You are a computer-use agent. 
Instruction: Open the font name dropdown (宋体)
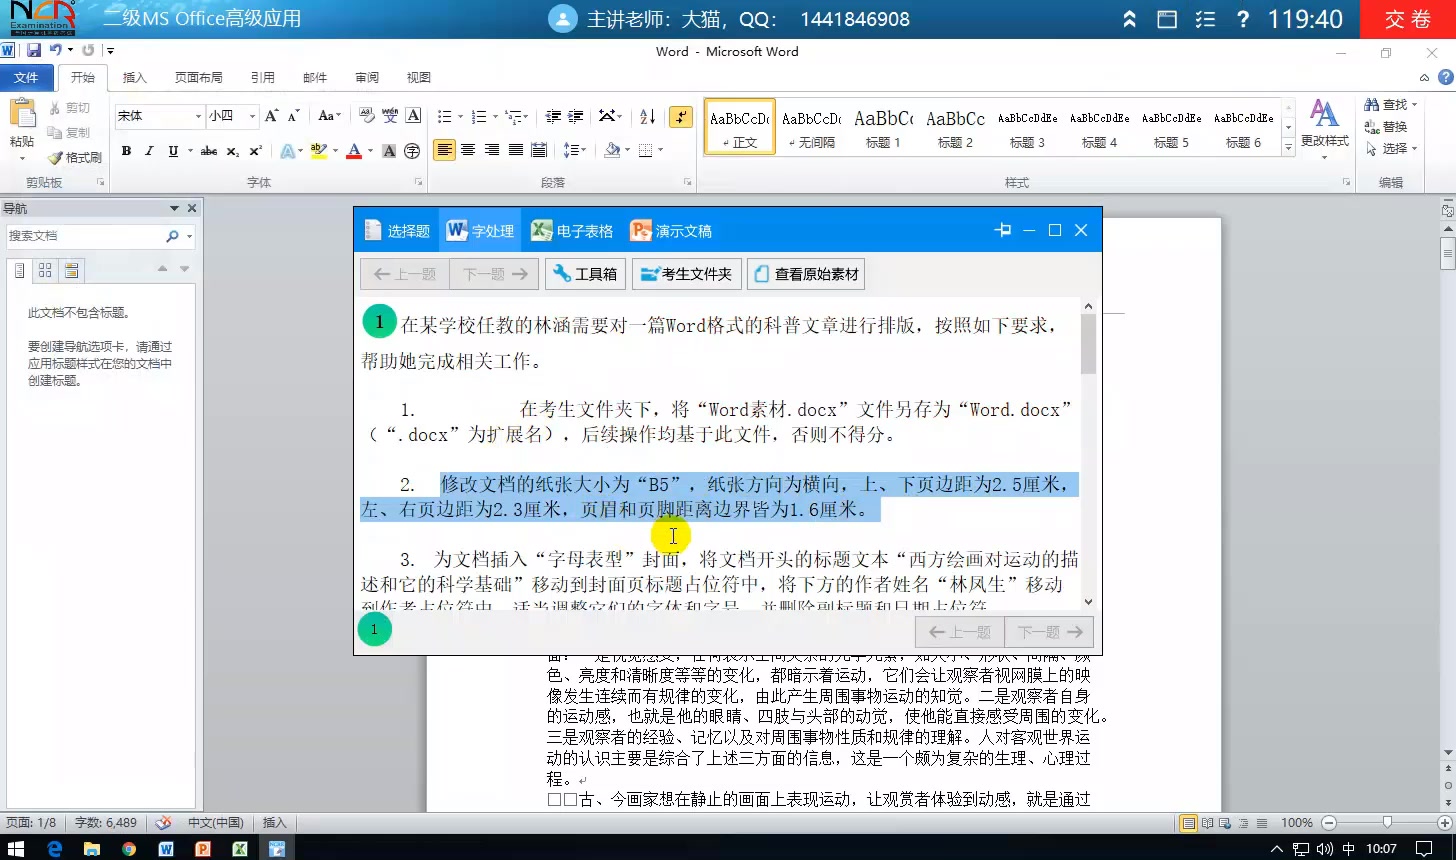coord(197,116)
